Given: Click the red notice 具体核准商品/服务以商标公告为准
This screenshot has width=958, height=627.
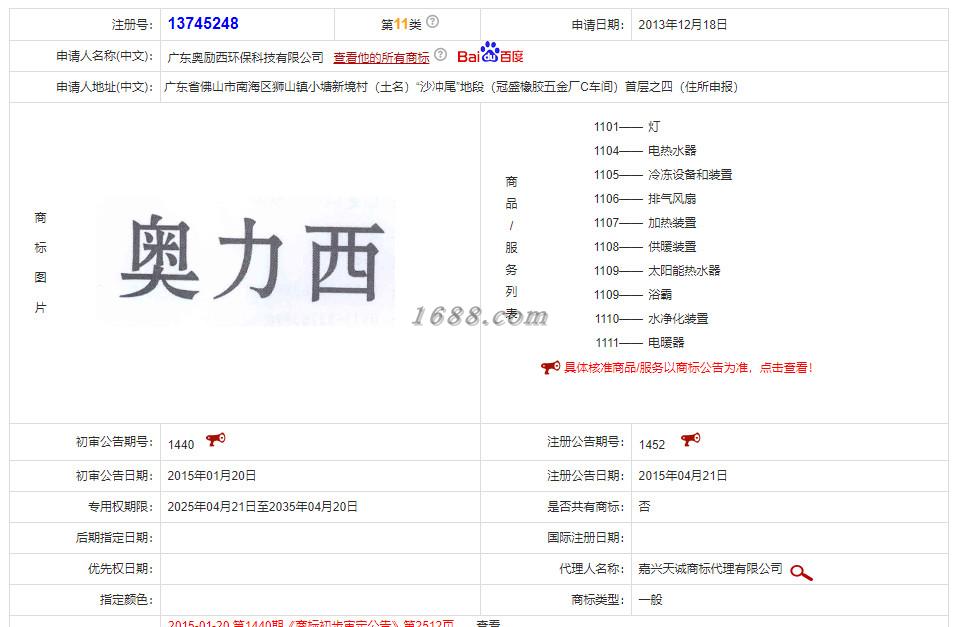Looking at the screenshot, I should [x=688, y=368].
